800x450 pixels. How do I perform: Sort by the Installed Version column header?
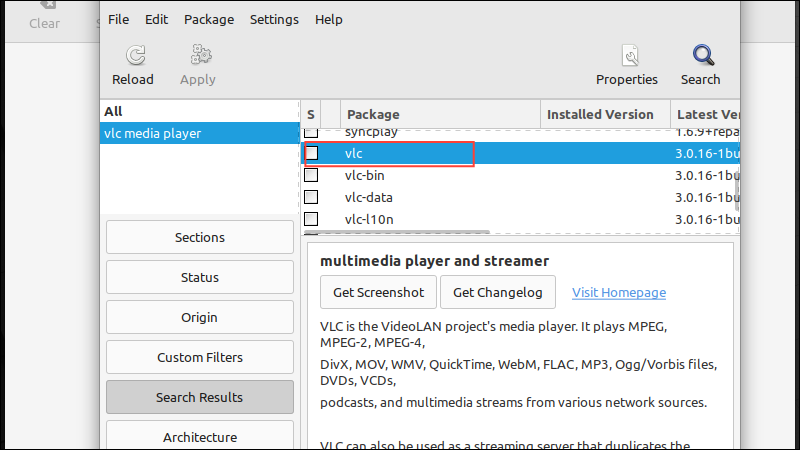click(605, 114)
